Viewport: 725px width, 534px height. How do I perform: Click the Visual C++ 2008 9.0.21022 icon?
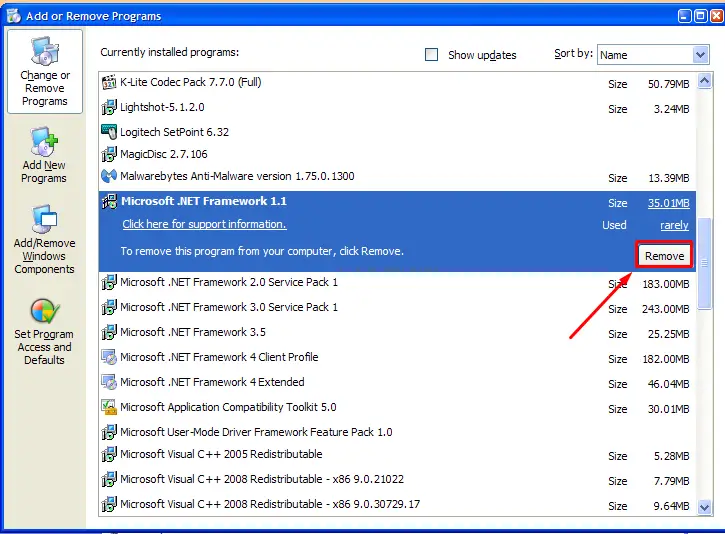tap(109, 479)
